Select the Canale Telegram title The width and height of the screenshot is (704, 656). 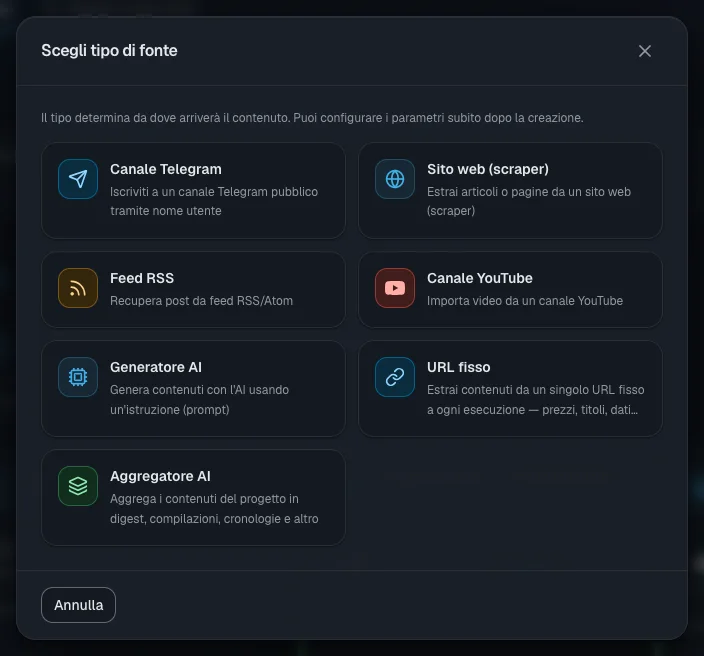[166, 169]
